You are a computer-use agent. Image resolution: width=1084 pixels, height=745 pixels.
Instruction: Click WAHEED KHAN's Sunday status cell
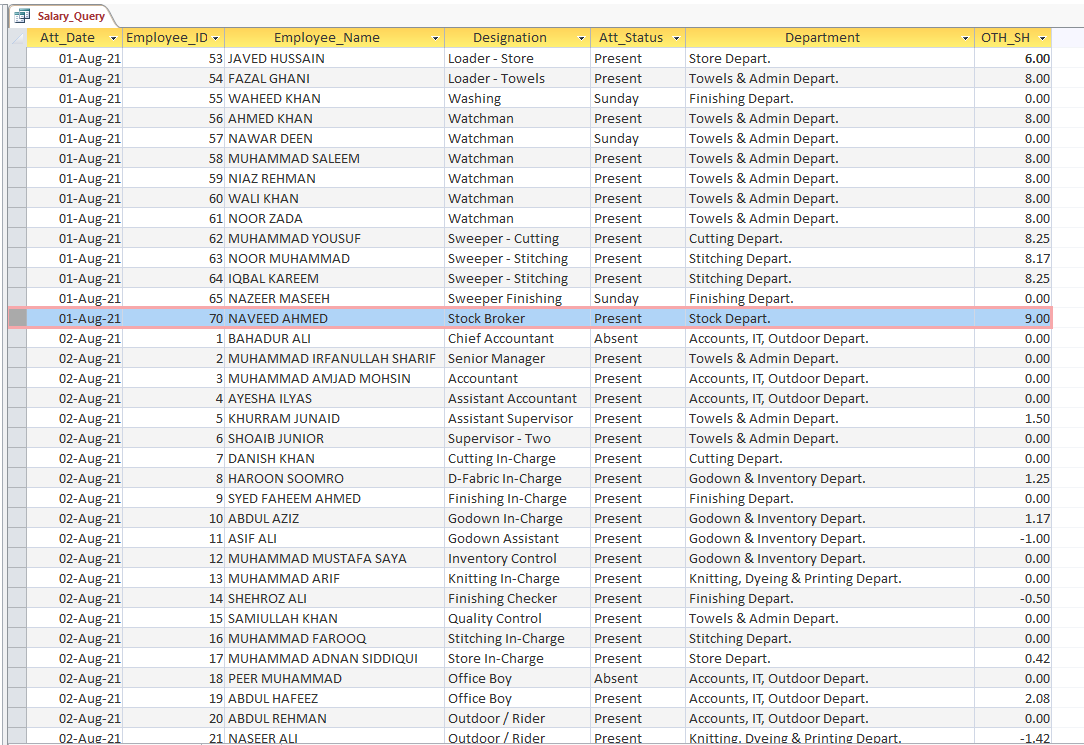click(x=637, y=99)
